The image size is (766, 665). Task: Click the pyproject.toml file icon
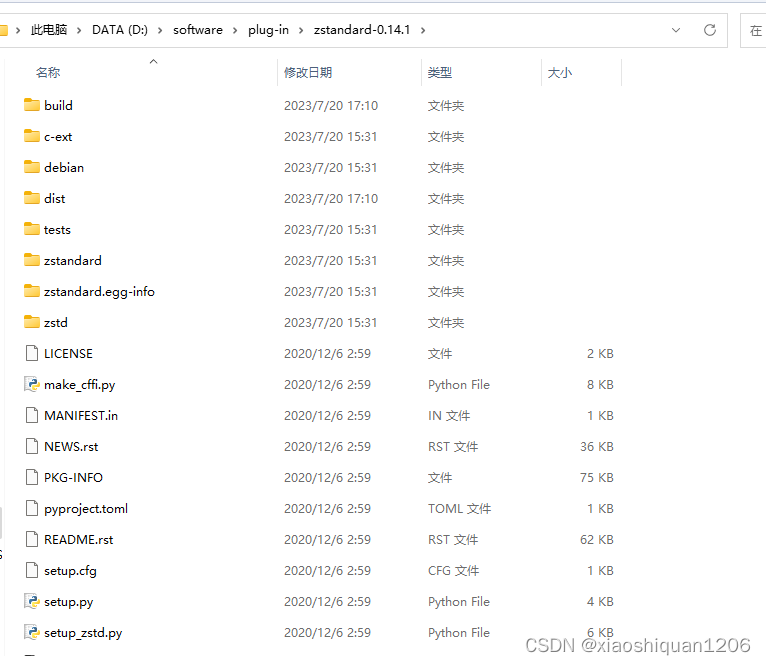click(32, 508)
